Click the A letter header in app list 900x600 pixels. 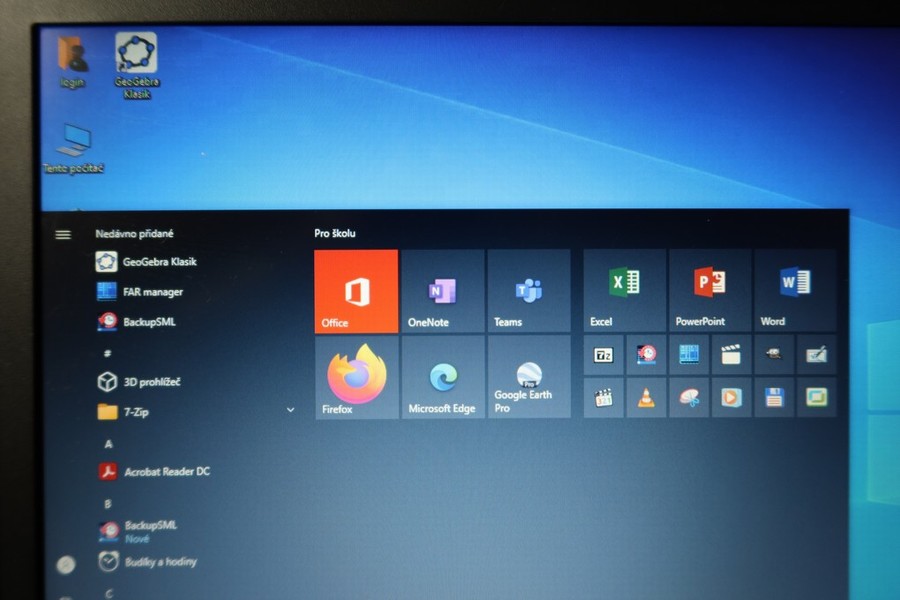pos(108,444)
